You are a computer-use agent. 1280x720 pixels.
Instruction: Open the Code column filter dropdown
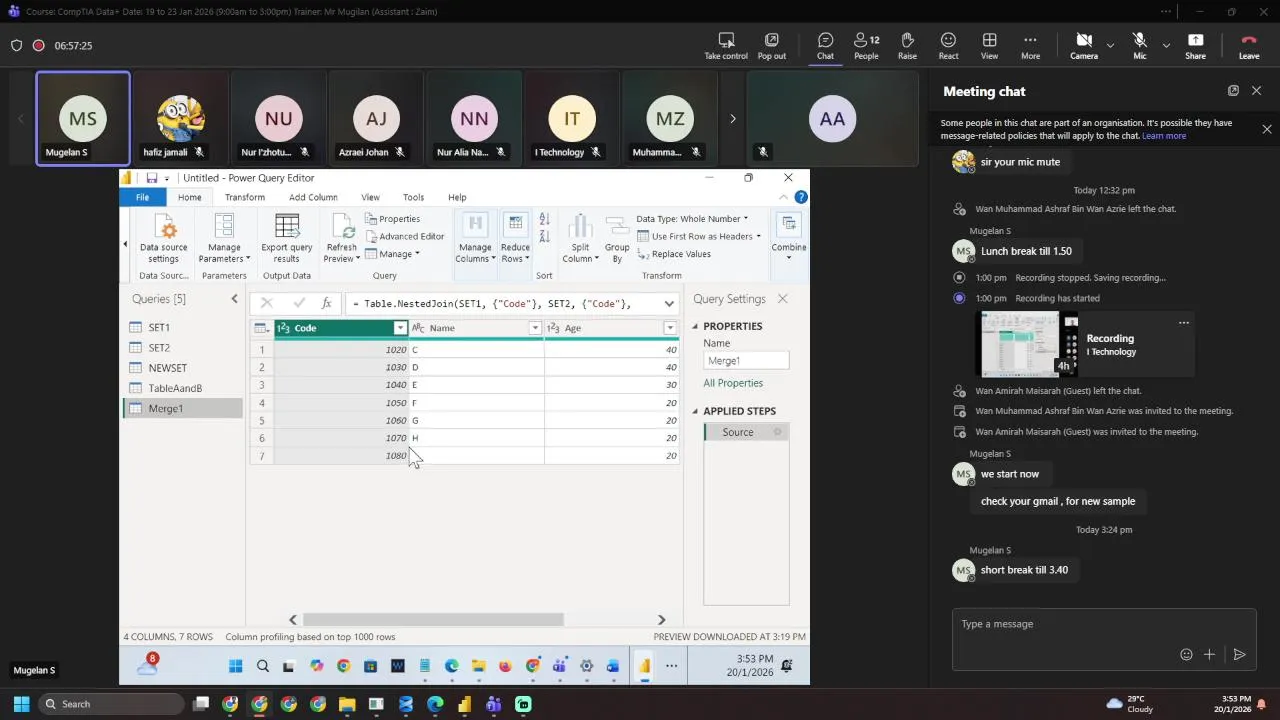click(400, 328)
